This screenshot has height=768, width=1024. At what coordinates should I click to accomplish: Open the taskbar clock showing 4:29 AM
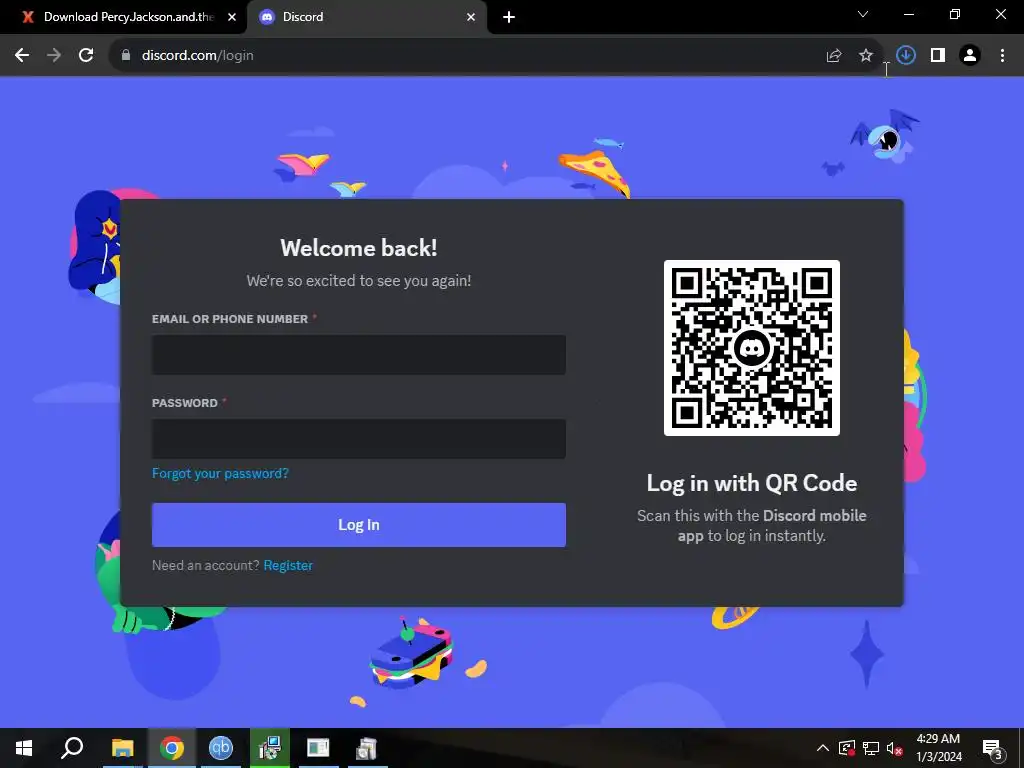point(938,748)
